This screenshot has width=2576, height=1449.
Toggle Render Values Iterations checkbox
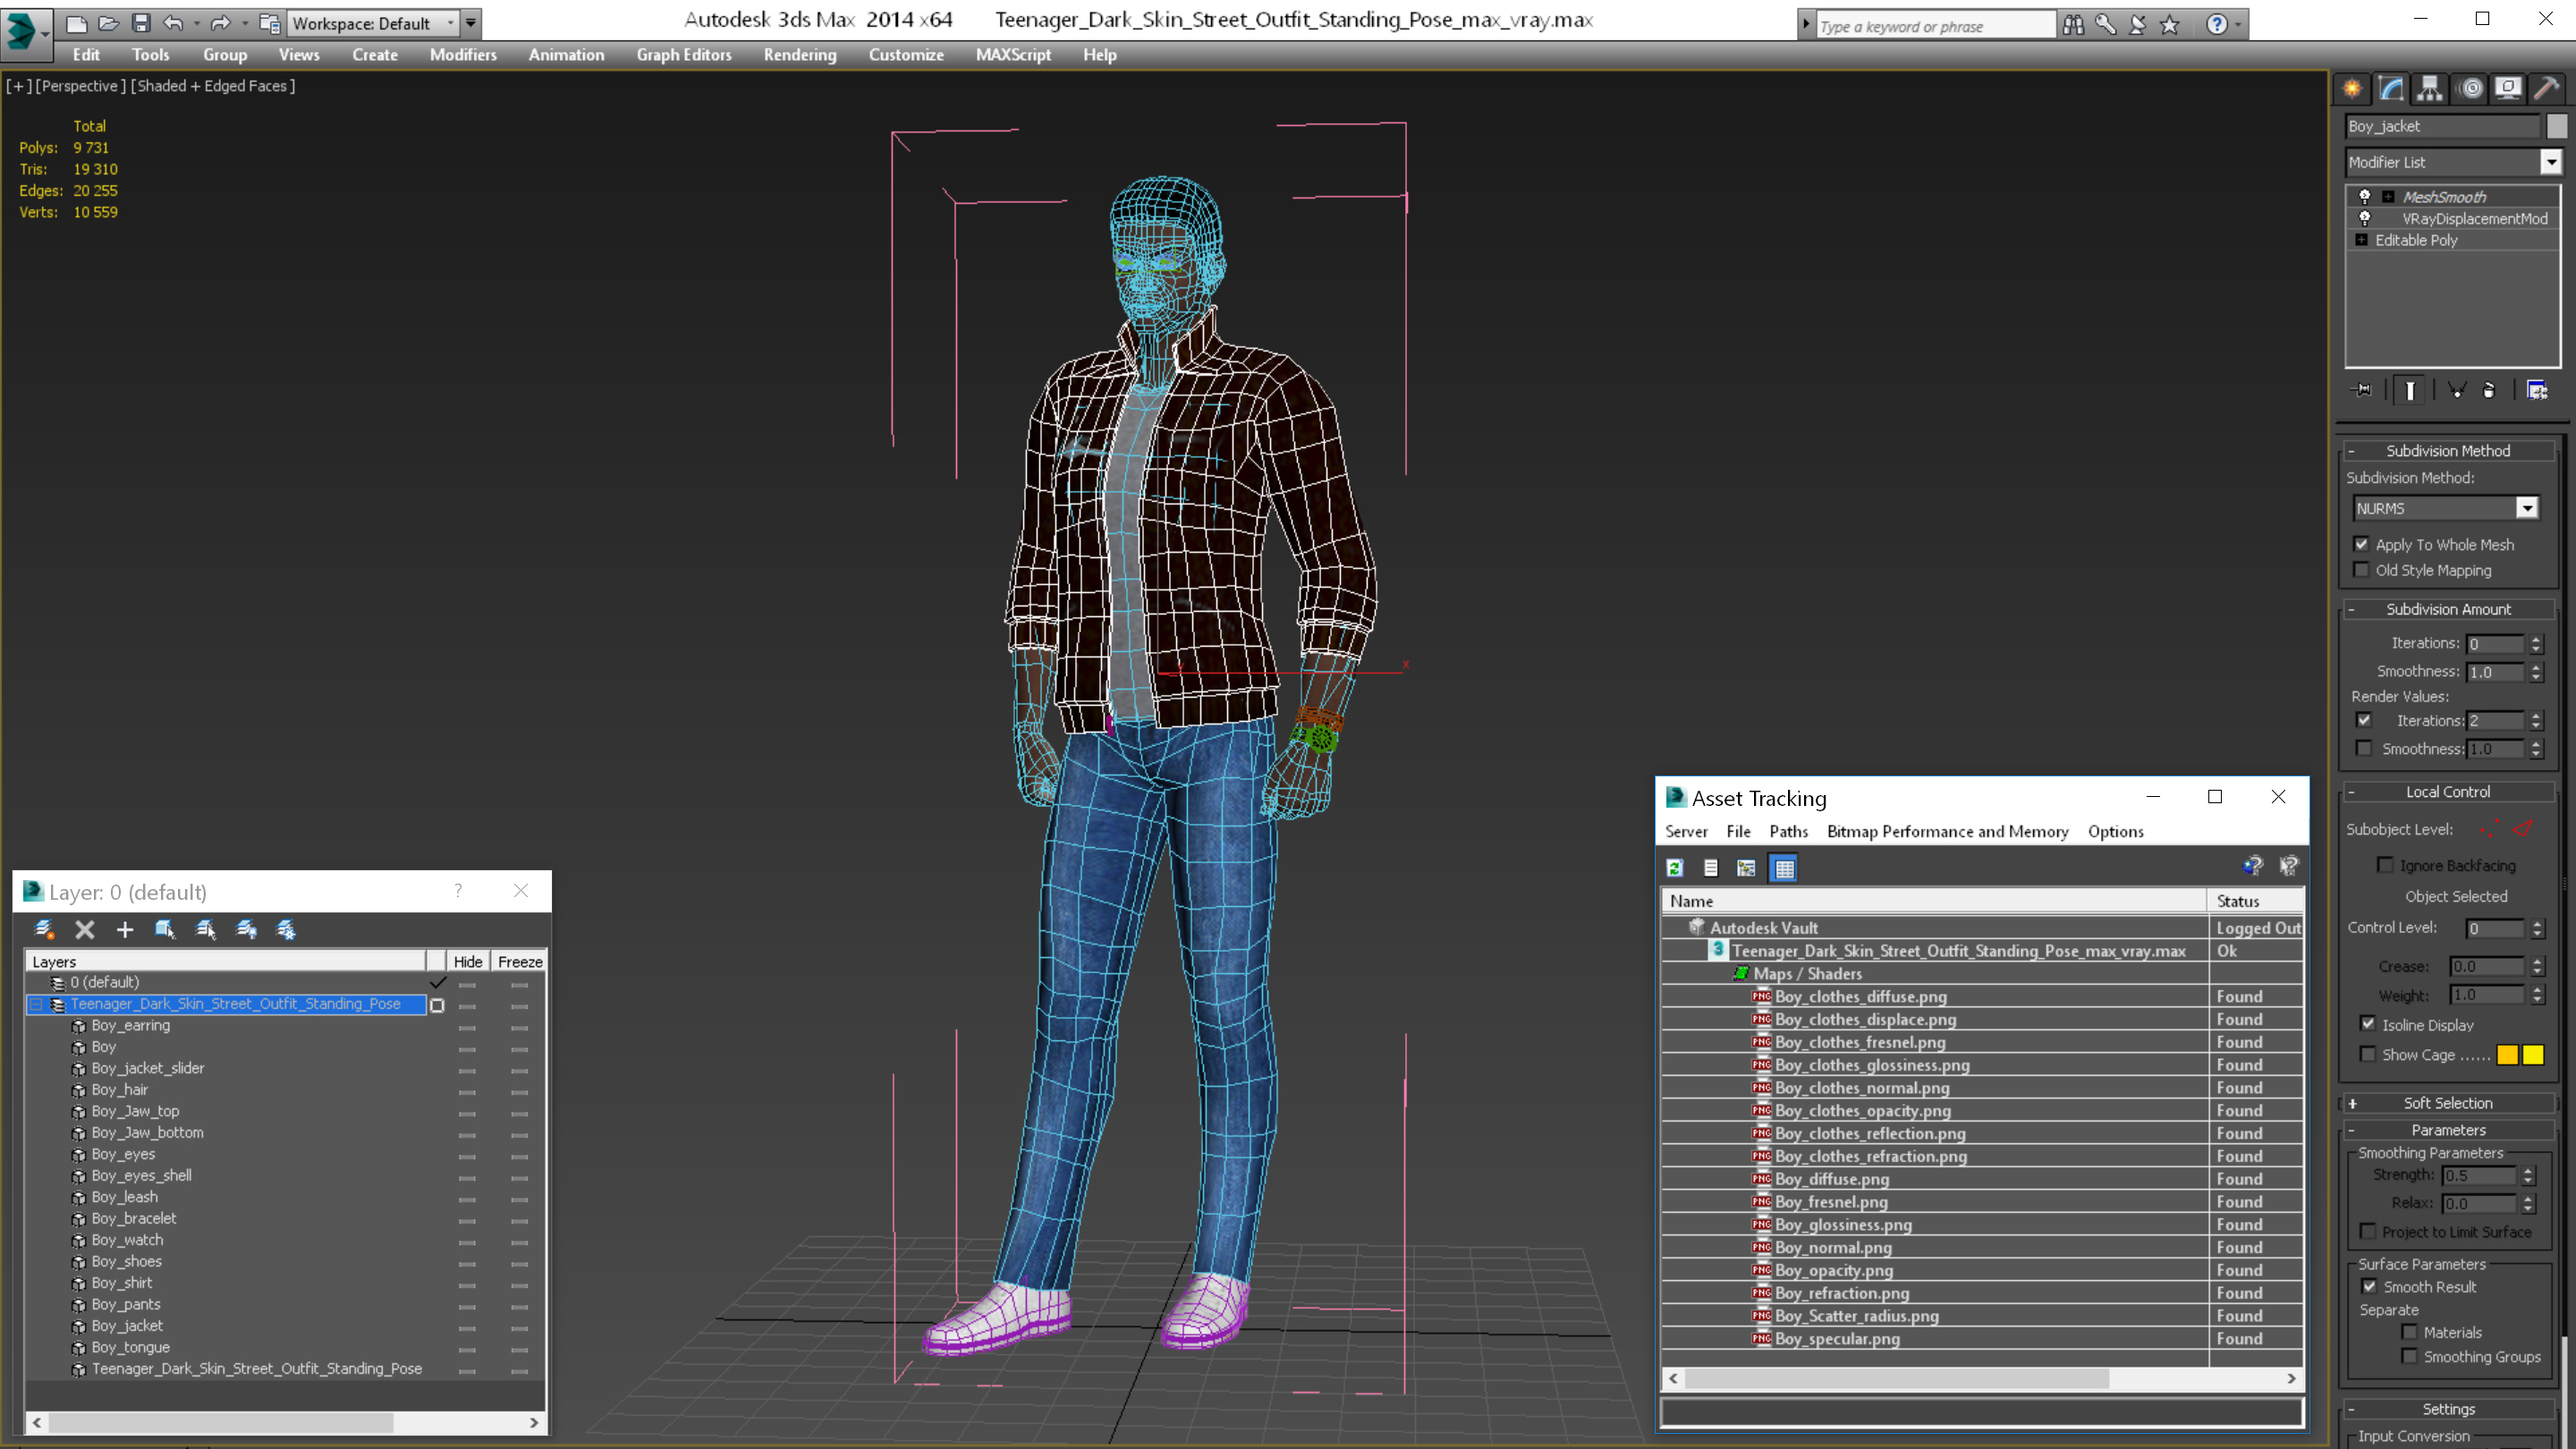pyautogui.click(x=2364, y=720)
